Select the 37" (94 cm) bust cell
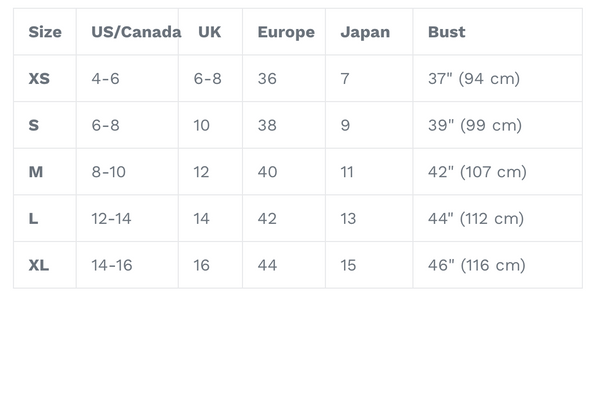 click(474, 79)
